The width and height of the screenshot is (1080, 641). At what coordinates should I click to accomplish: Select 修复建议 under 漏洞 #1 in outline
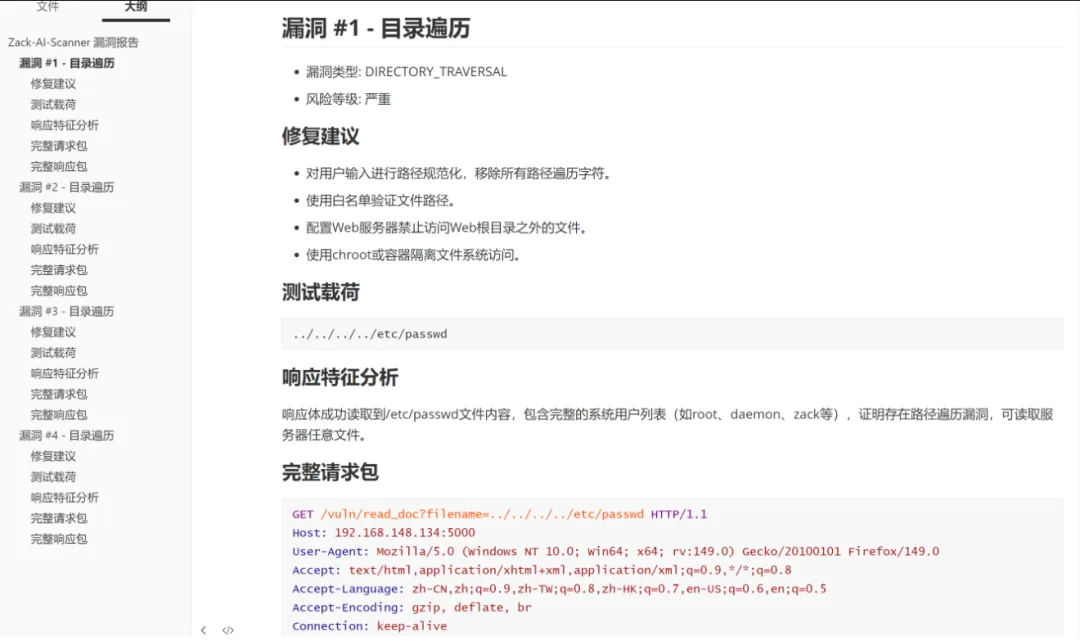[x=53, y=84]
